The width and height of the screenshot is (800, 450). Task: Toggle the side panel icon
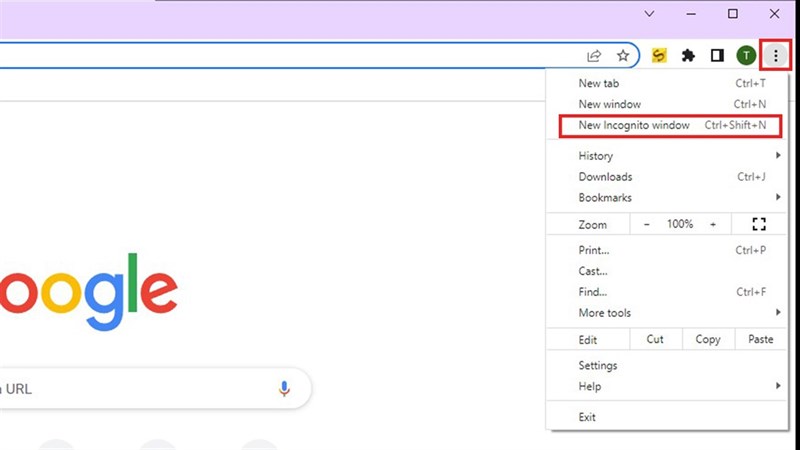tap(717, 55)
